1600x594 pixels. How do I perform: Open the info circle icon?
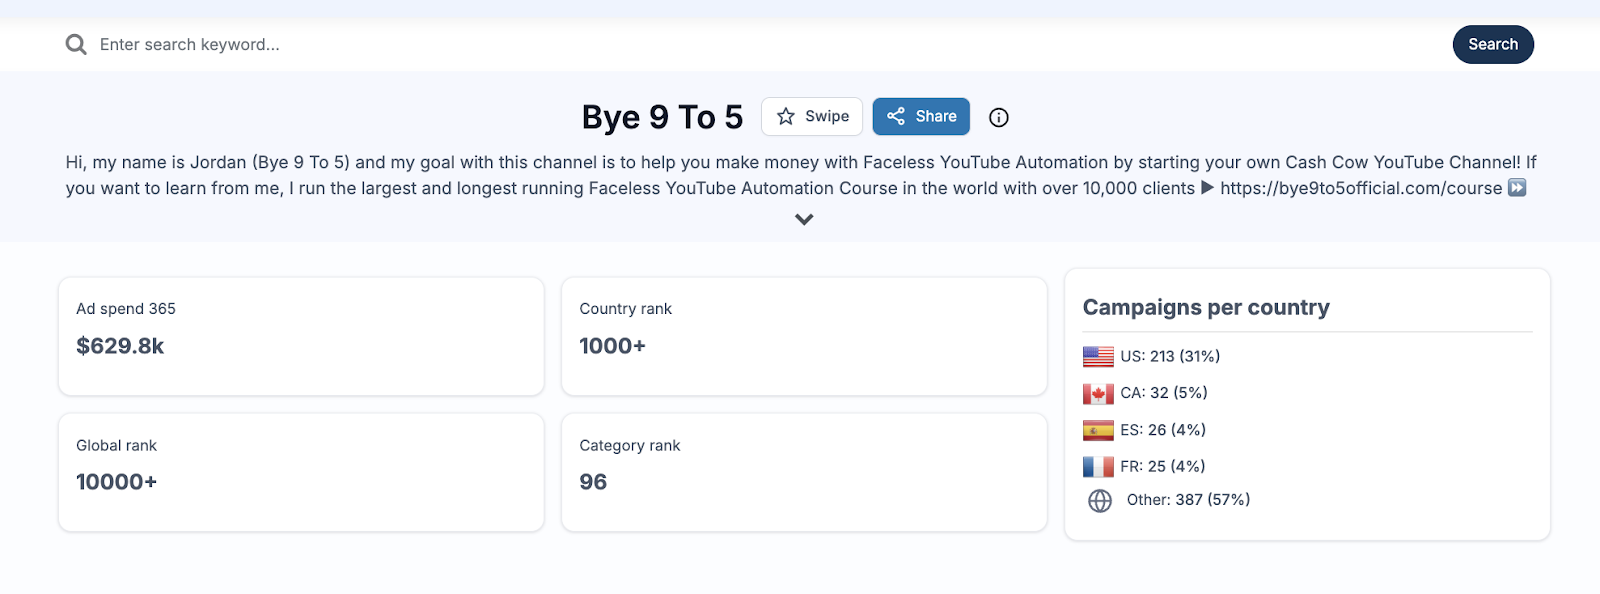tap(999, 117)
